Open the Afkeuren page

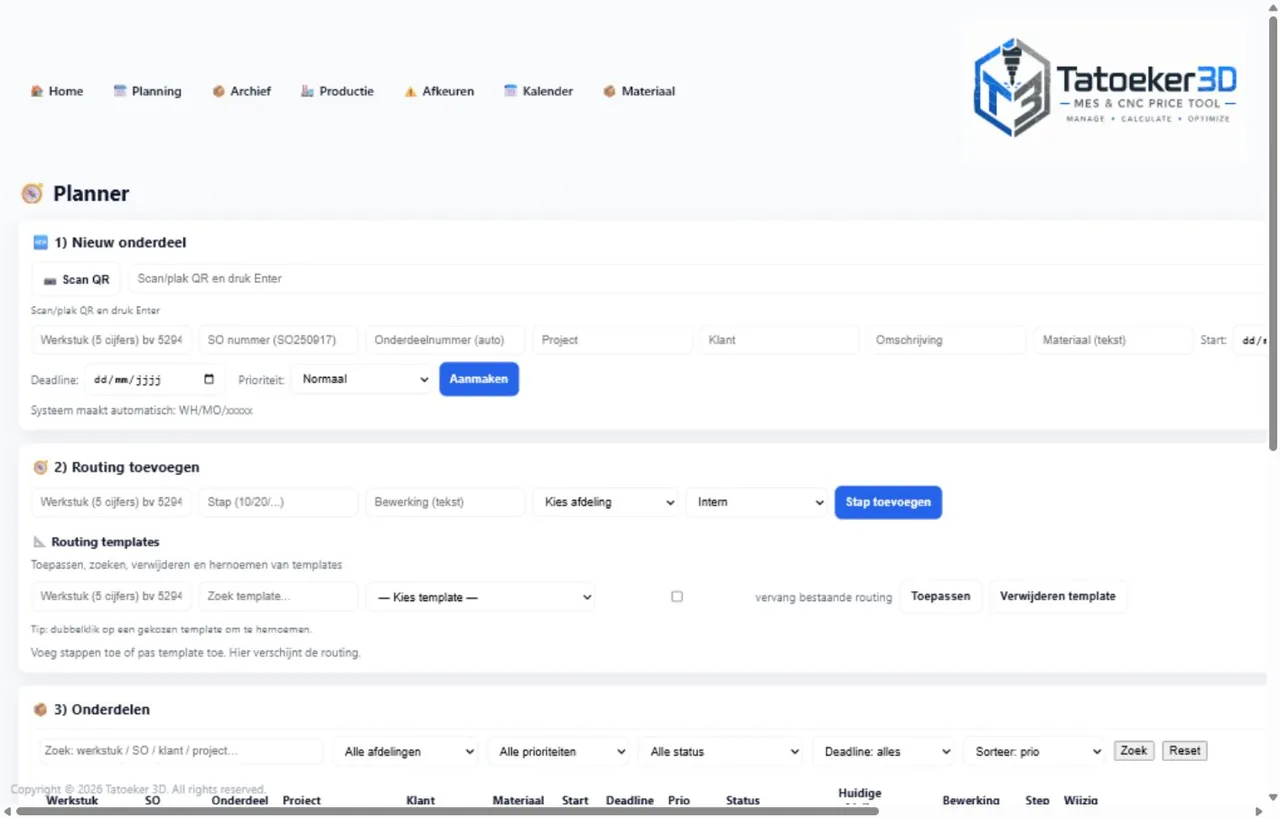(439, 91)
